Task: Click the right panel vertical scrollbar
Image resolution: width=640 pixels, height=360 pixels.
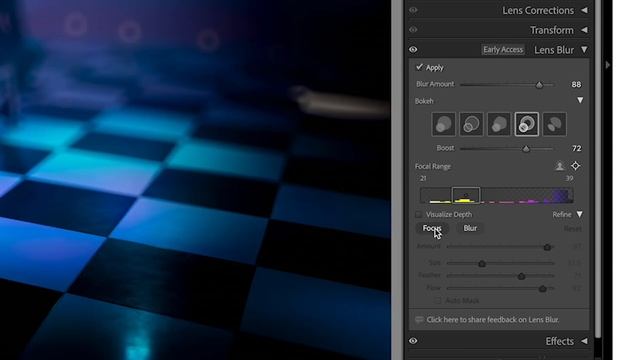Action: [x=598, y=169]
